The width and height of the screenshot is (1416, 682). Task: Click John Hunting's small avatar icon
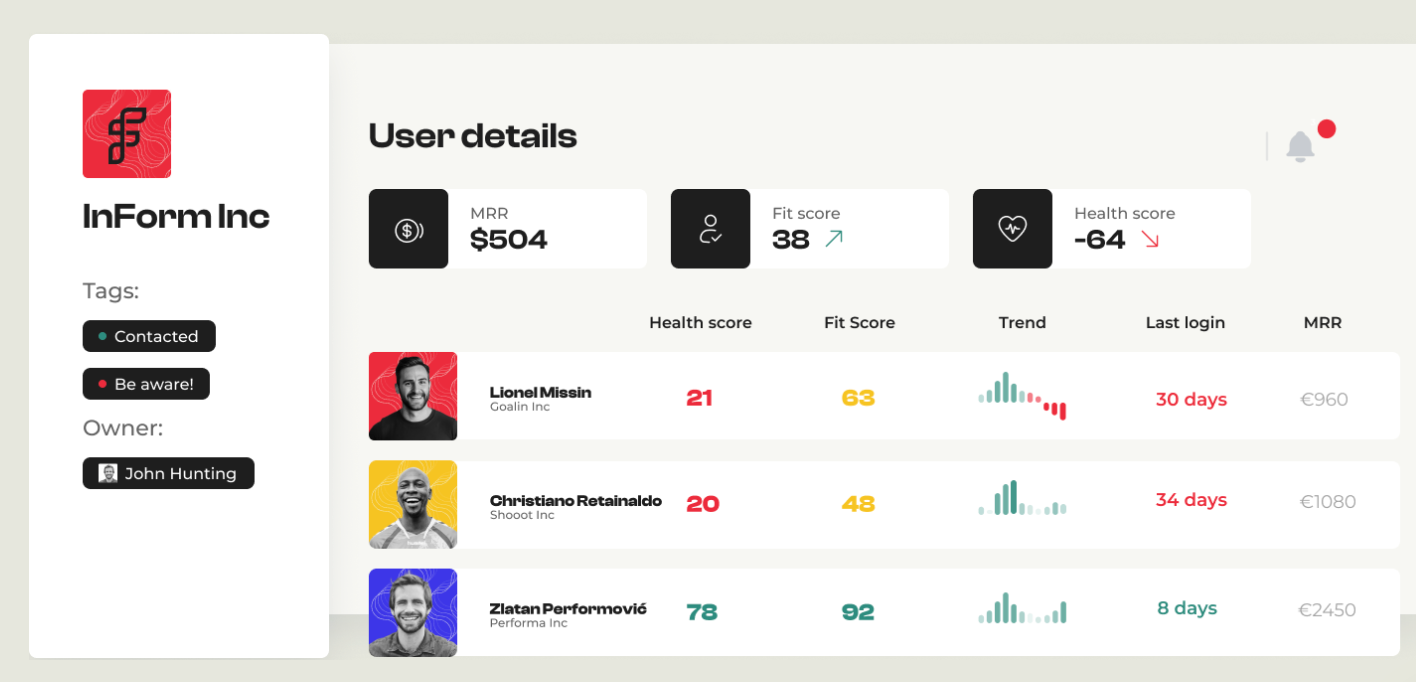(108, 474)
